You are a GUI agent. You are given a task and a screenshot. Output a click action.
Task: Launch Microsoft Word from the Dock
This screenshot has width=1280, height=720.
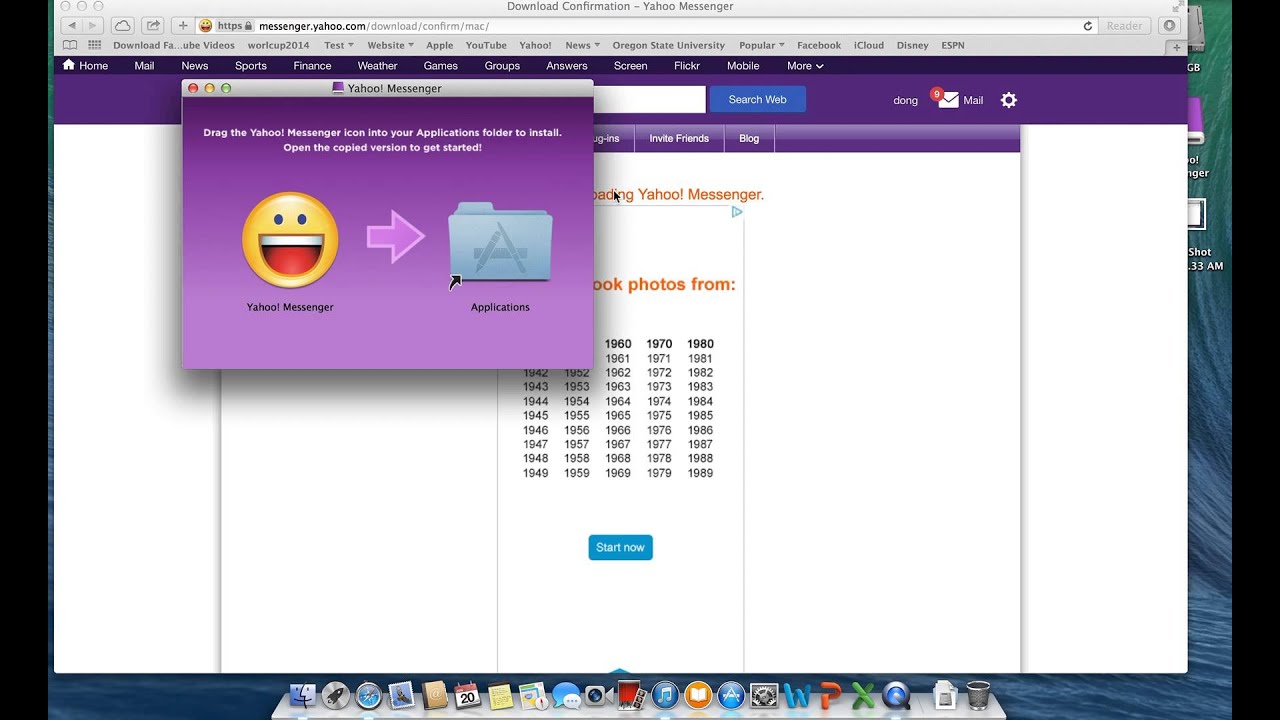pyautogui.click(x=797, y=695)
